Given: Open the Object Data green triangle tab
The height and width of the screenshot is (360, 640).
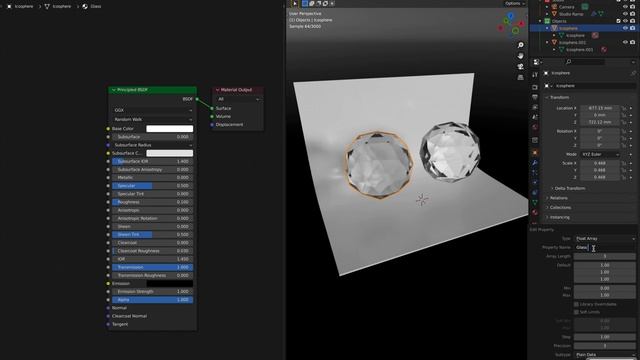Looking at the screenshot, I should 535,202.
